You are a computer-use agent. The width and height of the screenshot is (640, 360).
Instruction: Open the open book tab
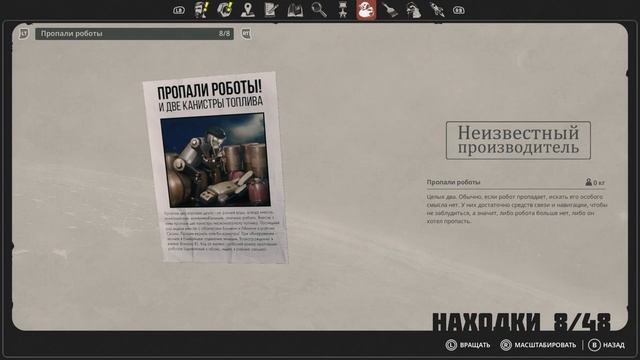(x=295, y=10)
